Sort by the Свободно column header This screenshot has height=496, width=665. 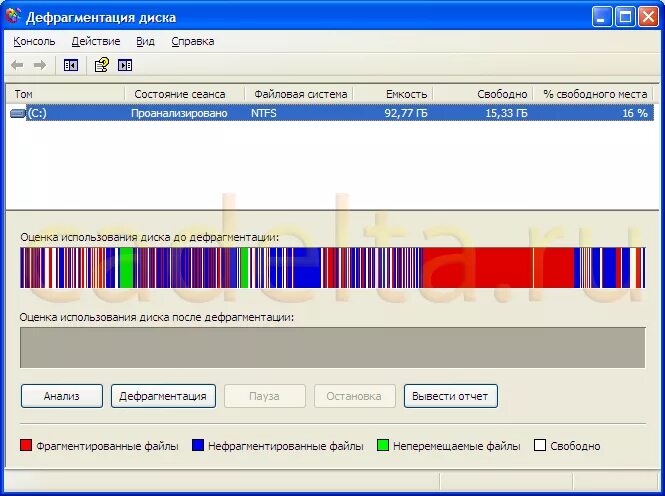[483, 94]
